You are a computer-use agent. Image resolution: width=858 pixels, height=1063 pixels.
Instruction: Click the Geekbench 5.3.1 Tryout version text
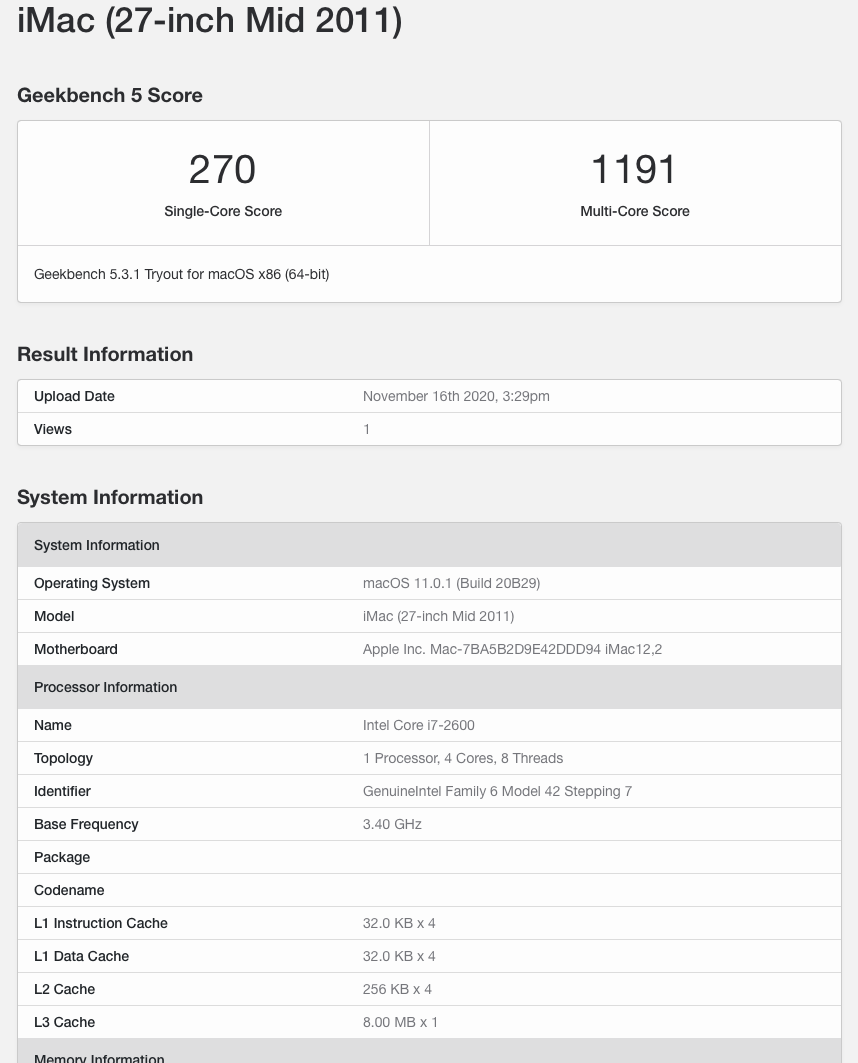tap(181, 274)
